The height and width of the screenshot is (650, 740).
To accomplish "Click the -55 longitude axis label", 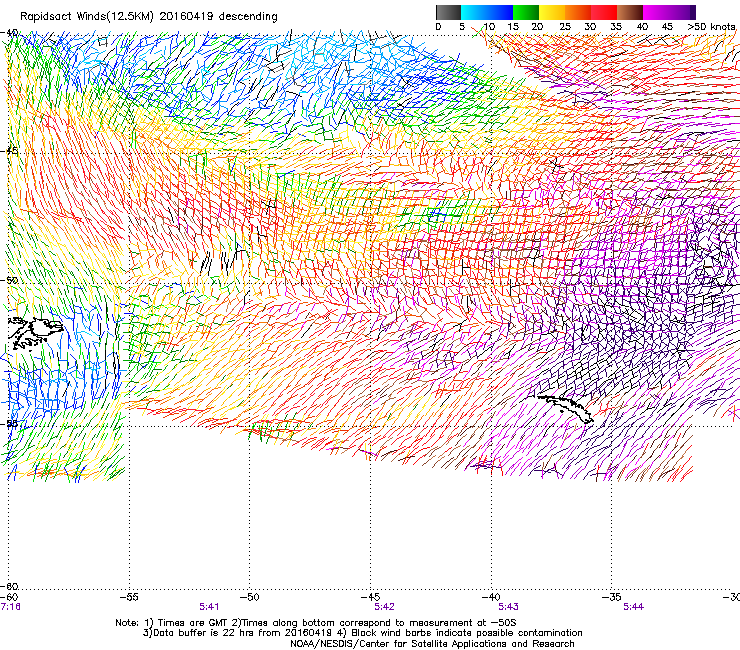I will [129, 597].
